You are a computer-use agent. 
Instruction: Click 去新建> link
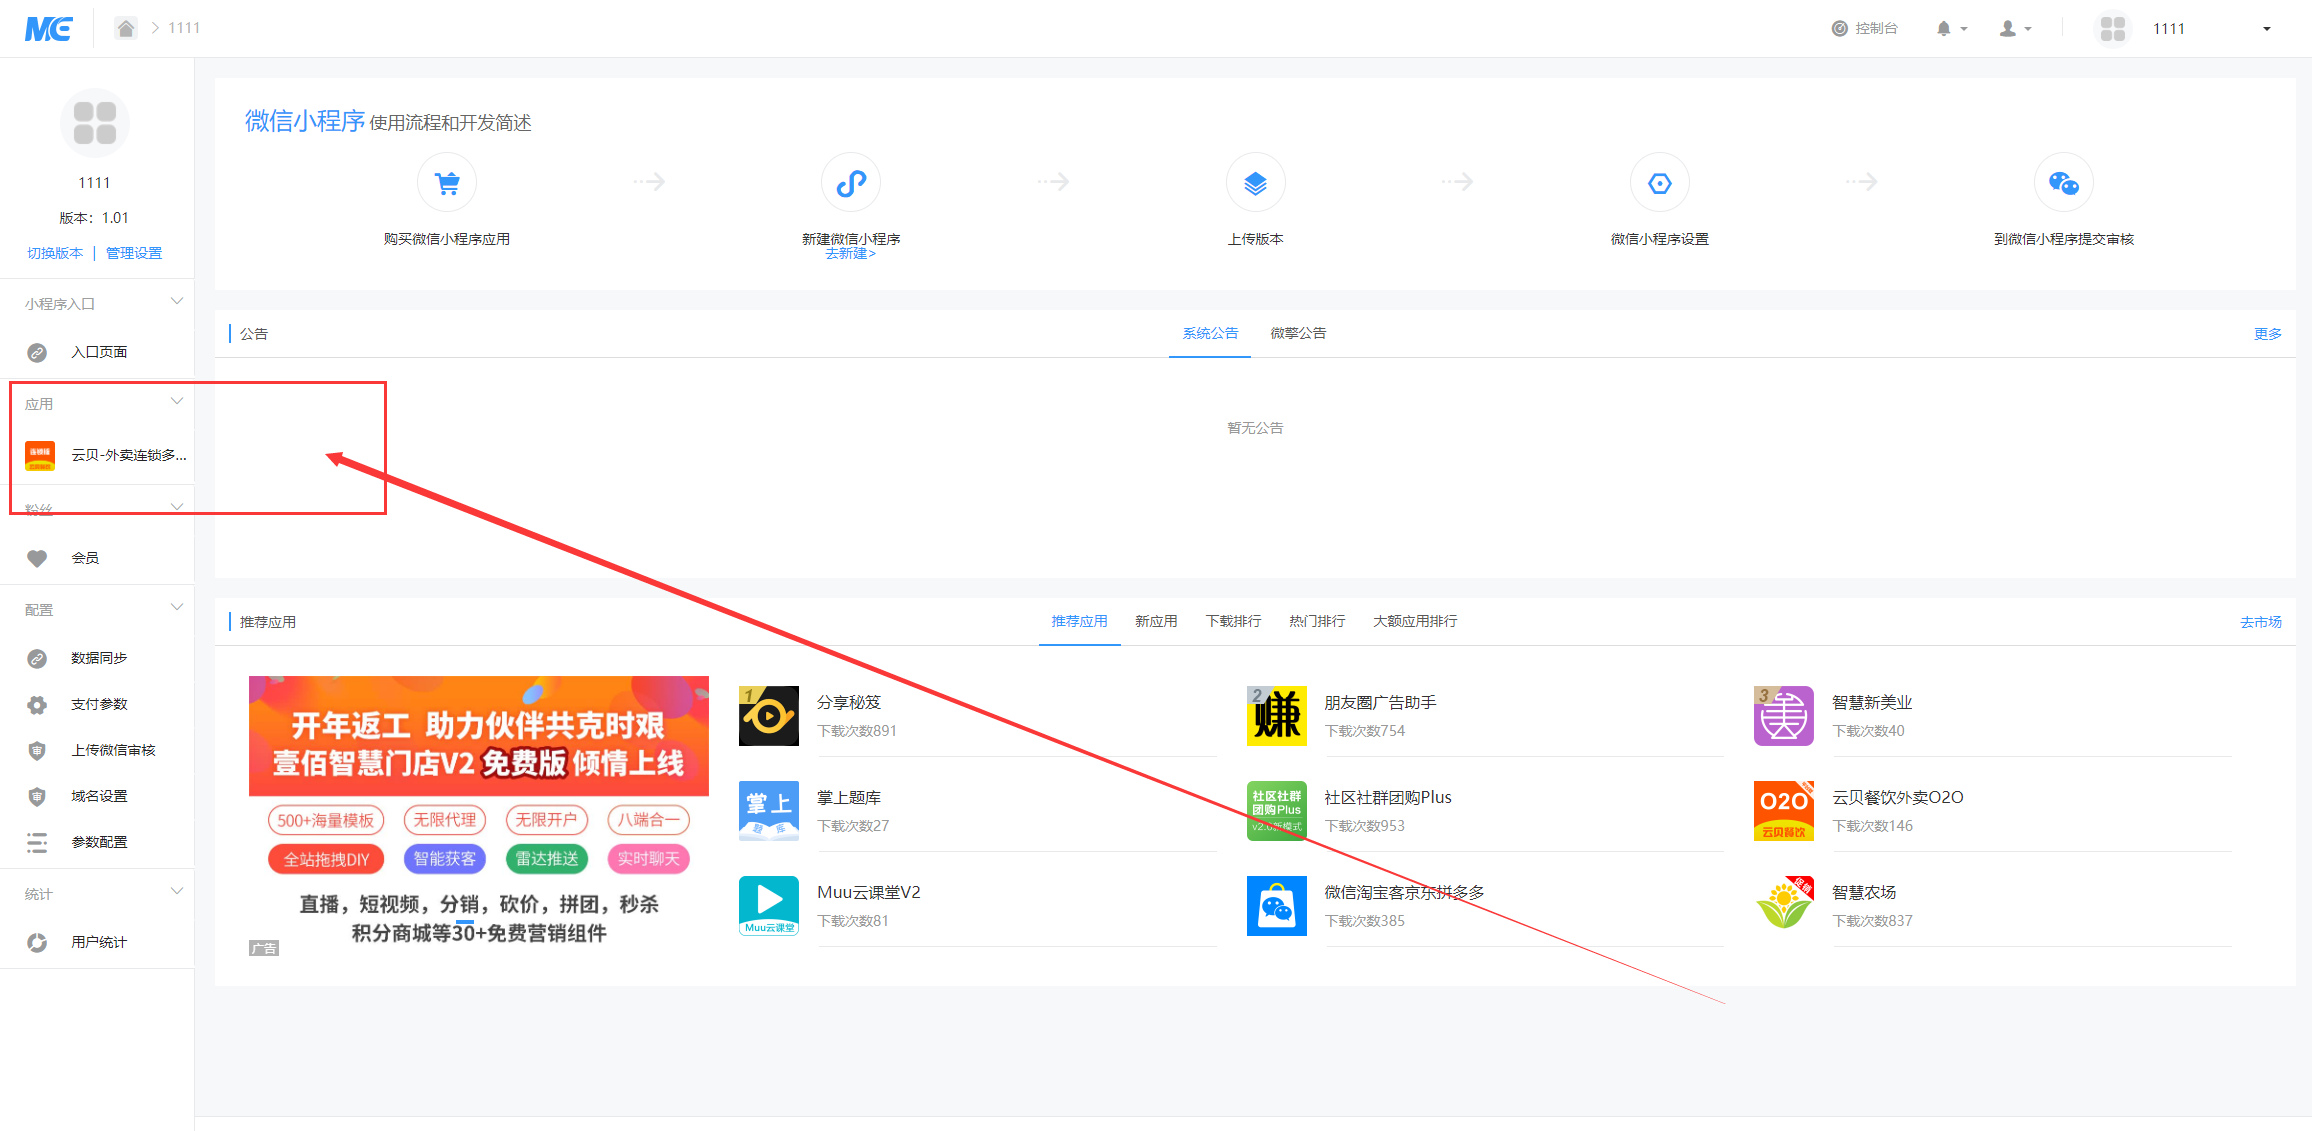click(x=851, y=254)
